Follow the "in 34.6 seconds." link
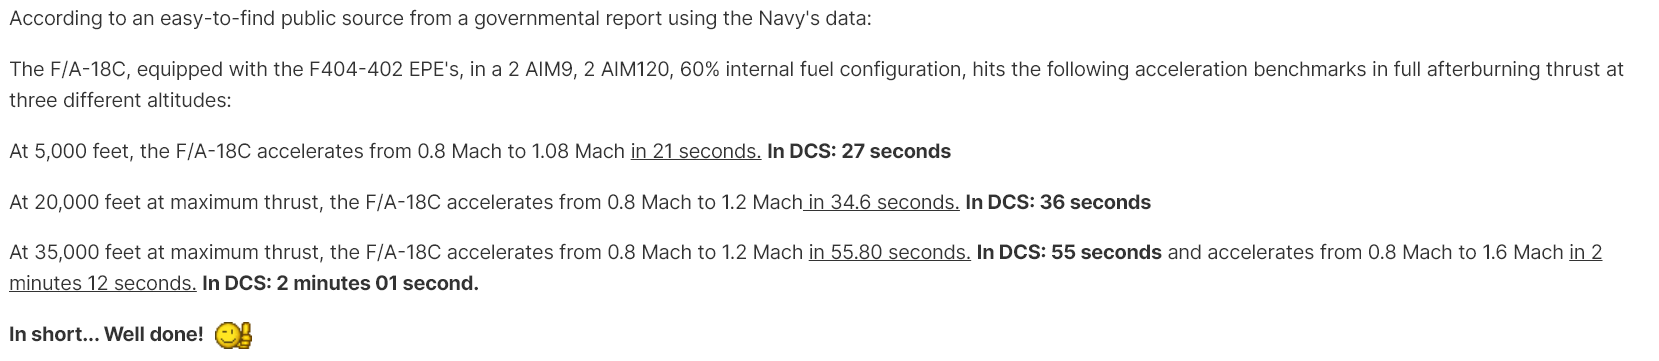This screenshot has height=361, width=1659. click(881, 202)
